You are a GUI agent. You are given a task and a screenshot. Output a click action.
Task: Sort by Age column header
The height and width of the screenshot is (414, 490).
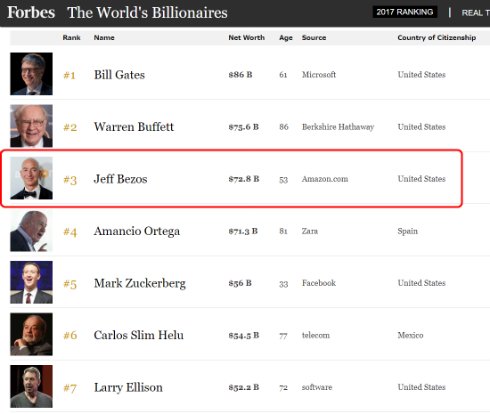coord(286,38)
